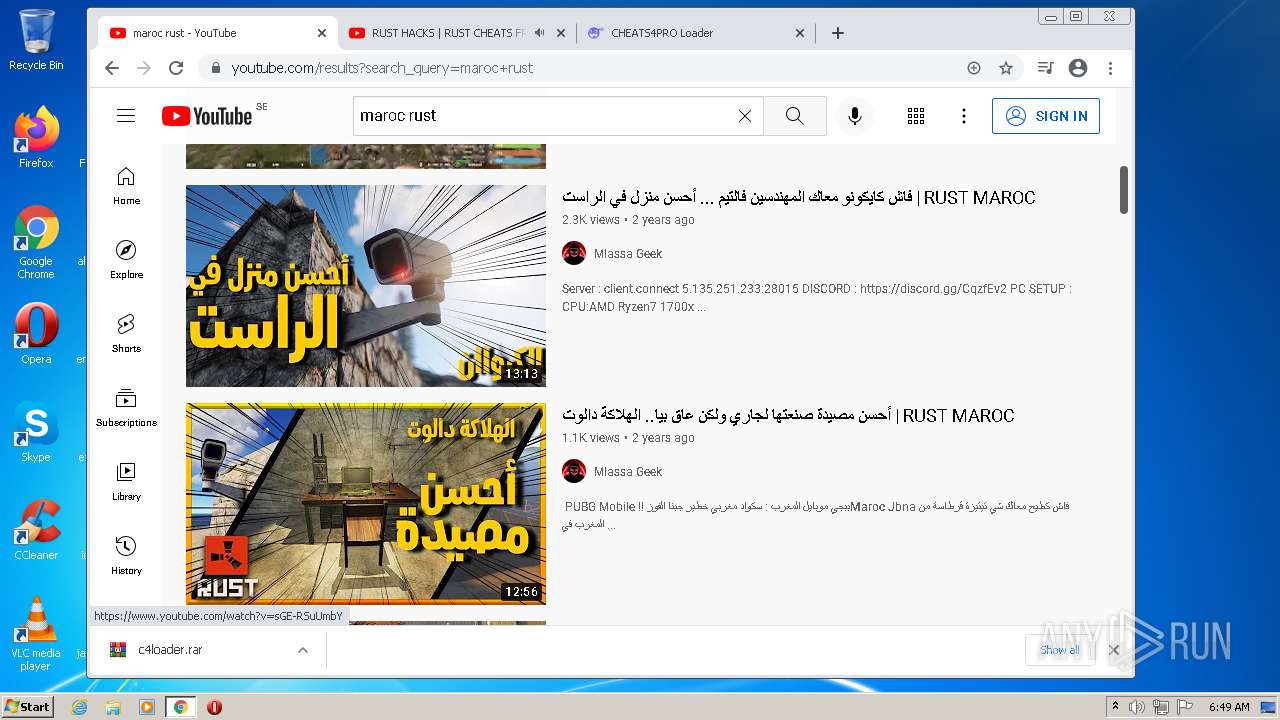Click the page vertical scrollbar thumb
This screenshot has width=1280, height=720.
click(x=1124, y=190)
